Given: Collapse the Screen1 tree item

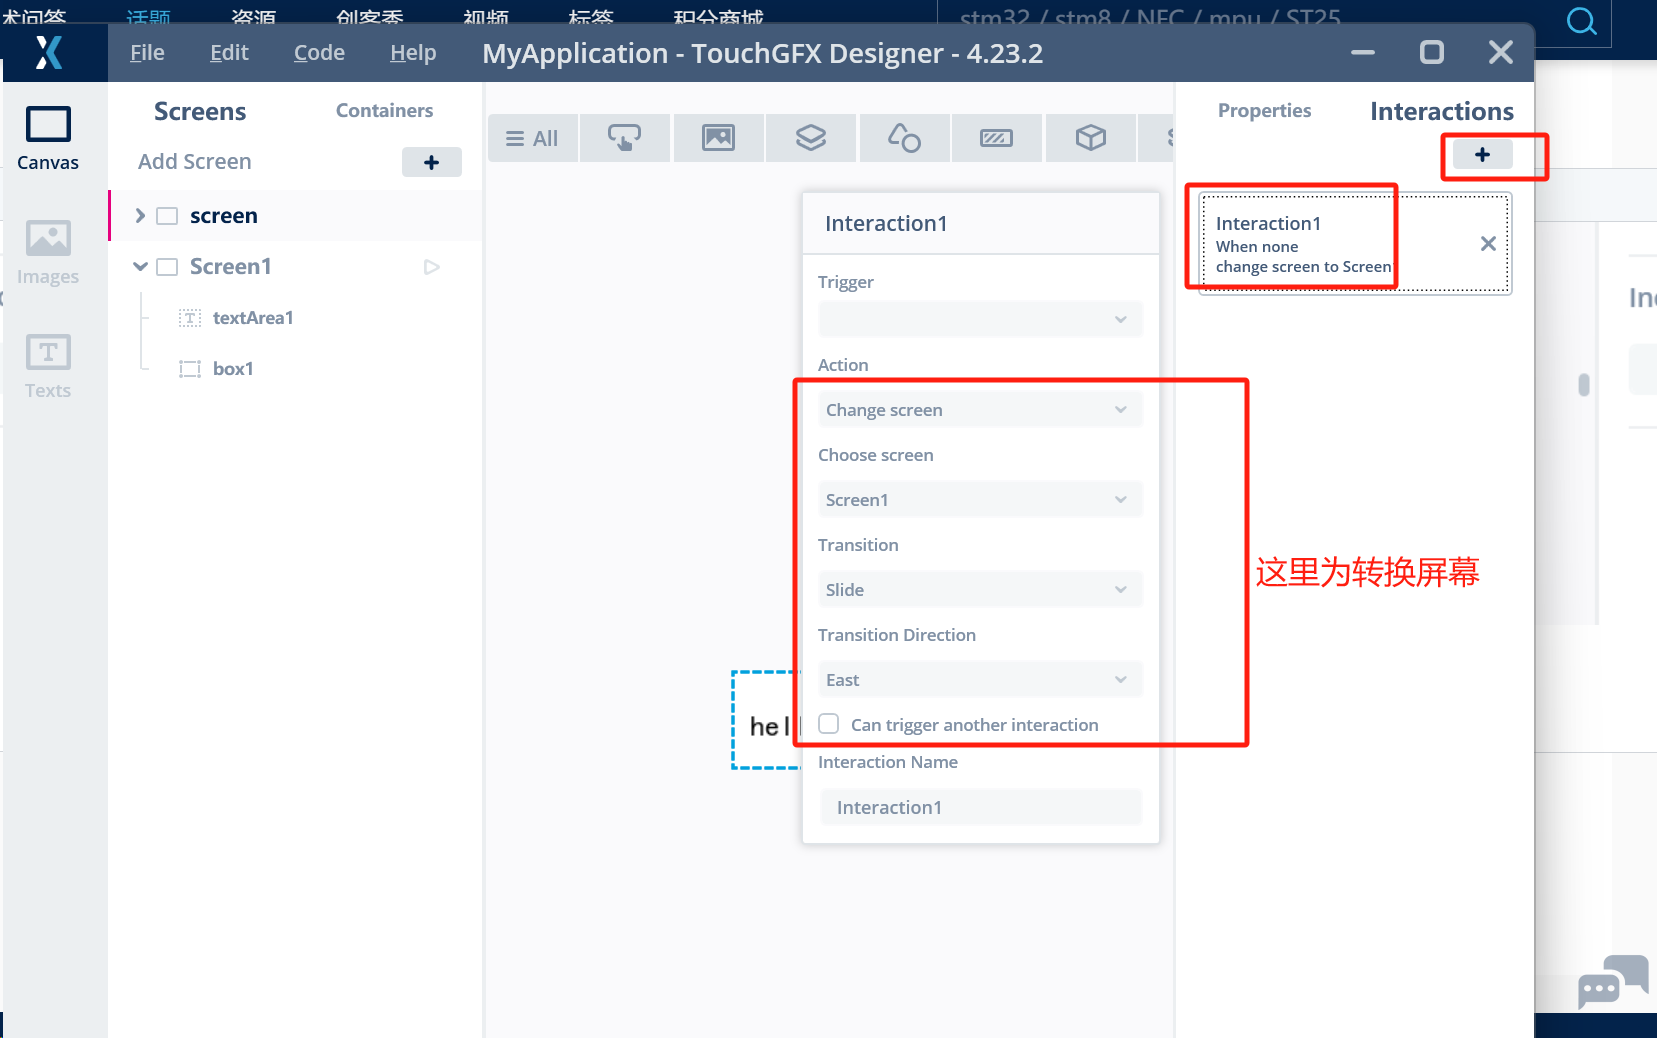Looking at the screenshot, I should click(140, 267).
